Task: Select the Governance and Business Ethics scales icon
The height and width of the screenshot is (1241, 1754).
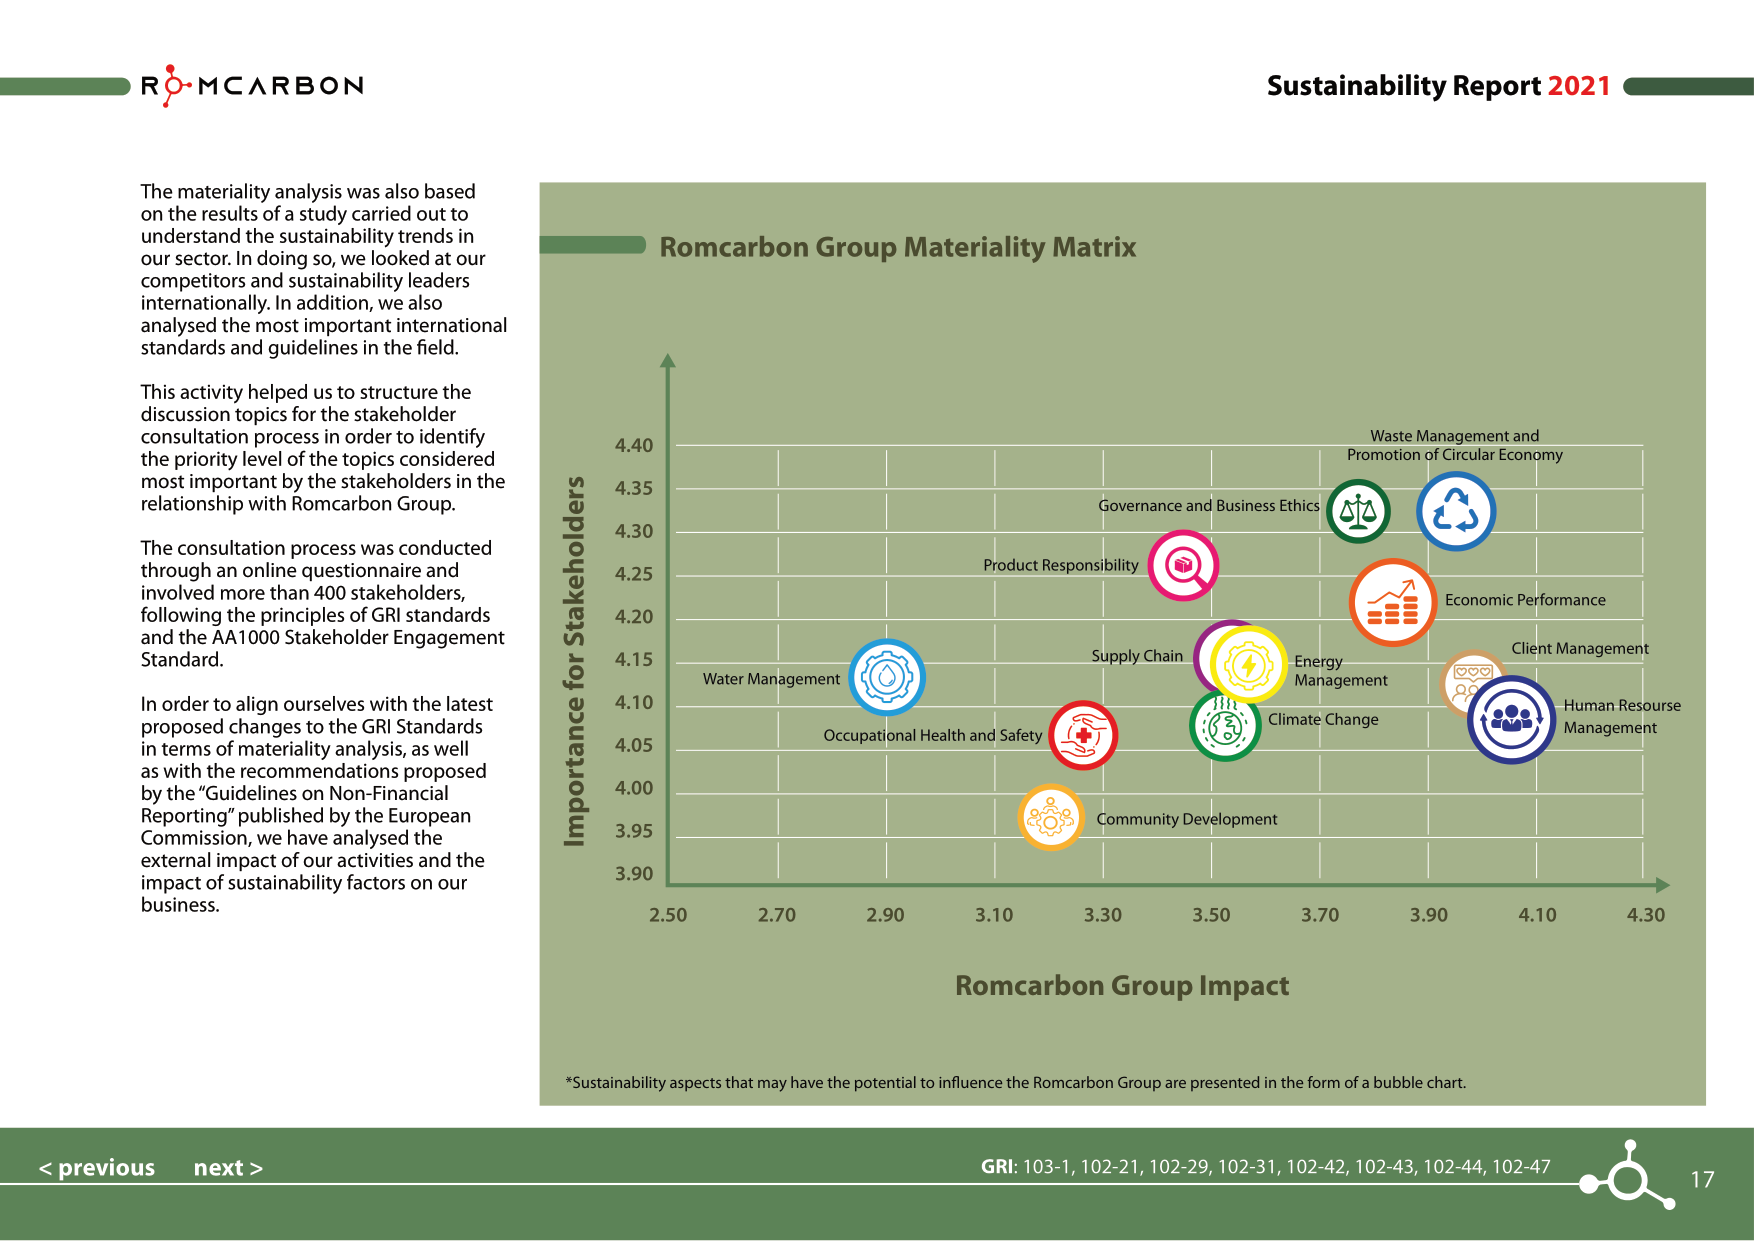Action: click(1357, 511)
